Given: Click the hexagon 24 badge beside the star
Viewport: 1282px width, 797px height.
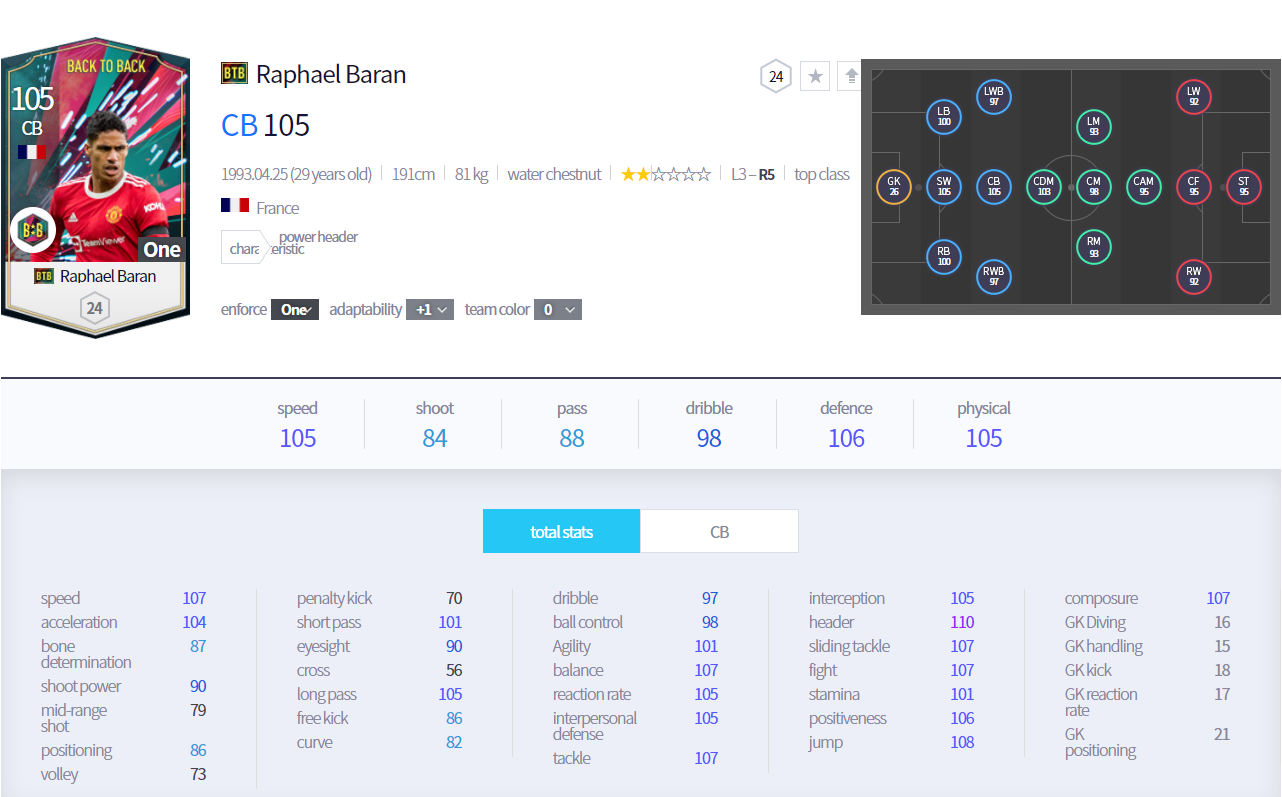Looking at the screenshot, I should click(x=776, y=76).
